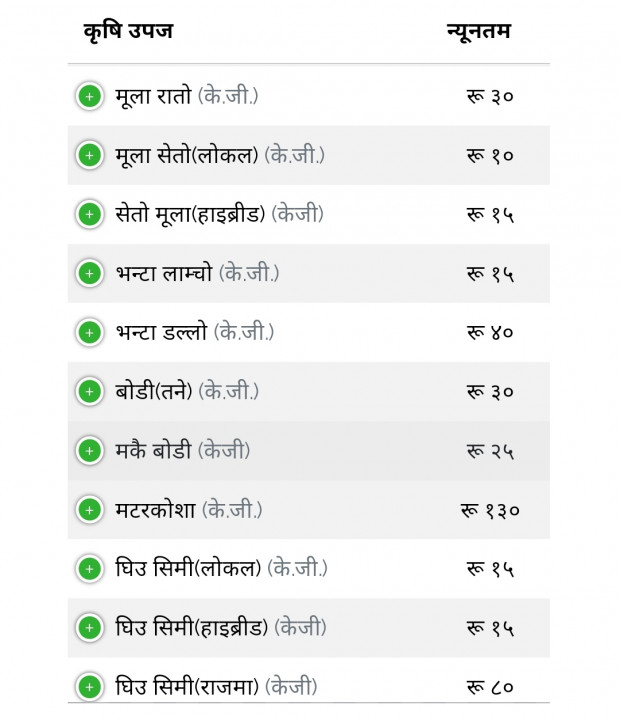Expand the मूला सेतो(लोकल) row plus icon
This screenshot has height=720, width=620.
click(90, 155)
